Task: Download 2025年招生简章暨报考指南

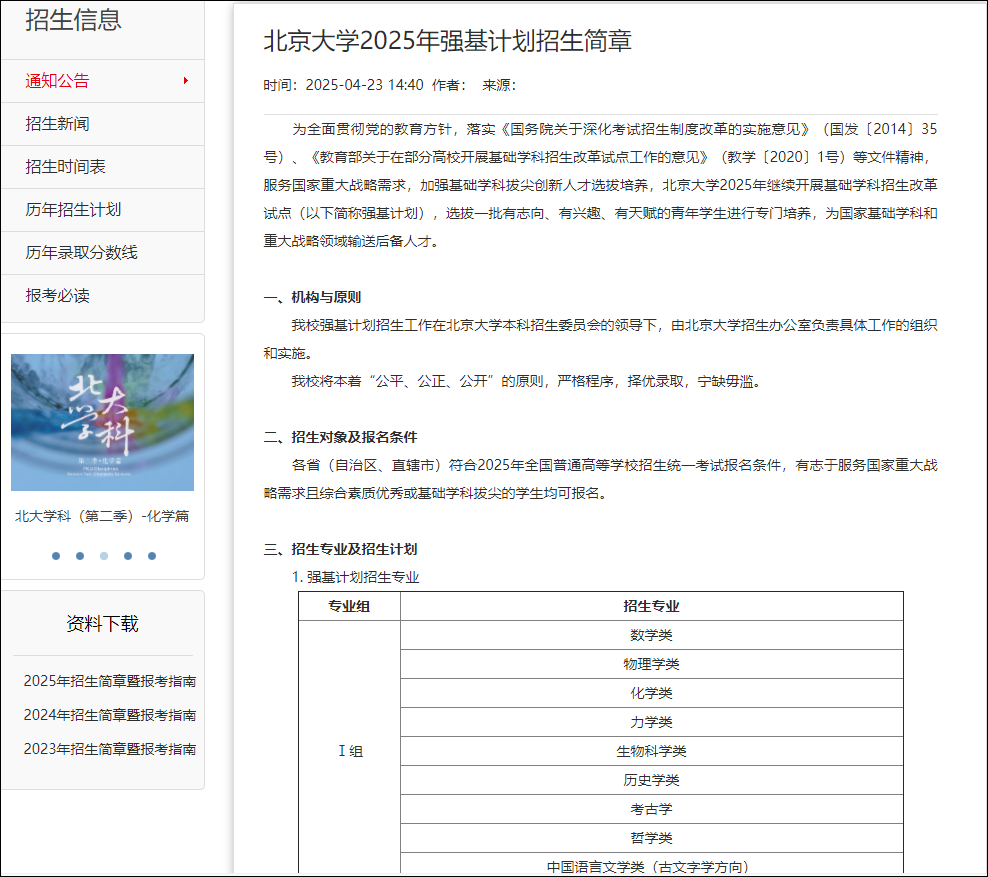Action: pyautogui.click(x=109, y=681)
